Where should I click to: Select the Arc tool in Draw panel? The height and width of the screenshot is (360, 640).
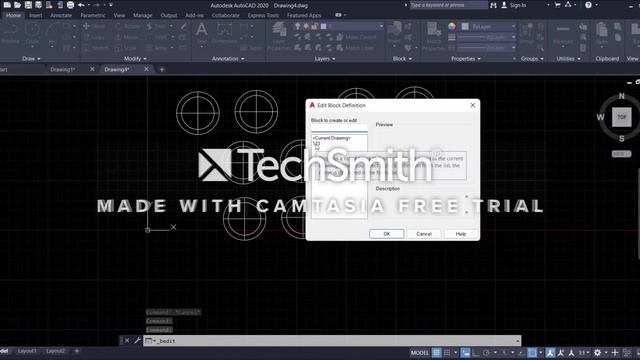[53, 33]
